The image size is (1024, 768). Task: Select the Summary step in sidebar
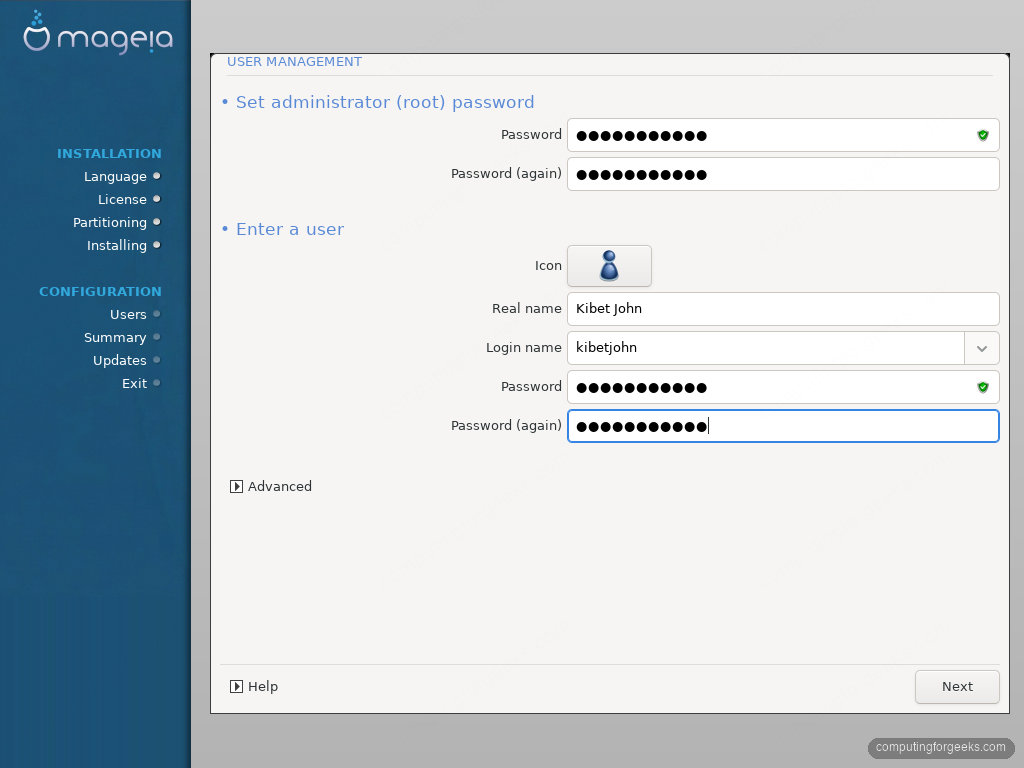click(122, 337)
